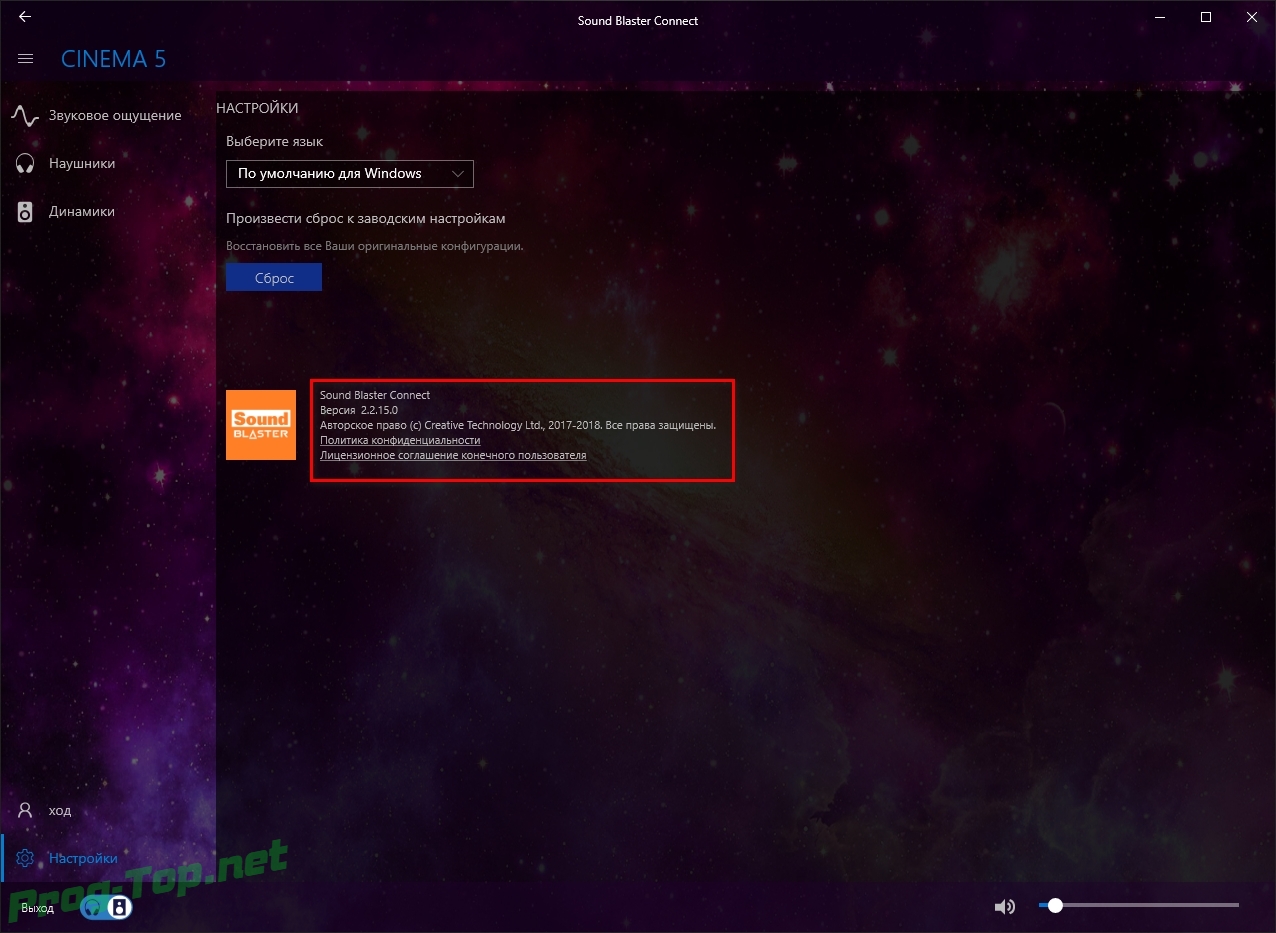Open the Политика конфиденциальности link
This screenshot has height=933, width=1276.
pyautogui.click(x=400, y=440)
